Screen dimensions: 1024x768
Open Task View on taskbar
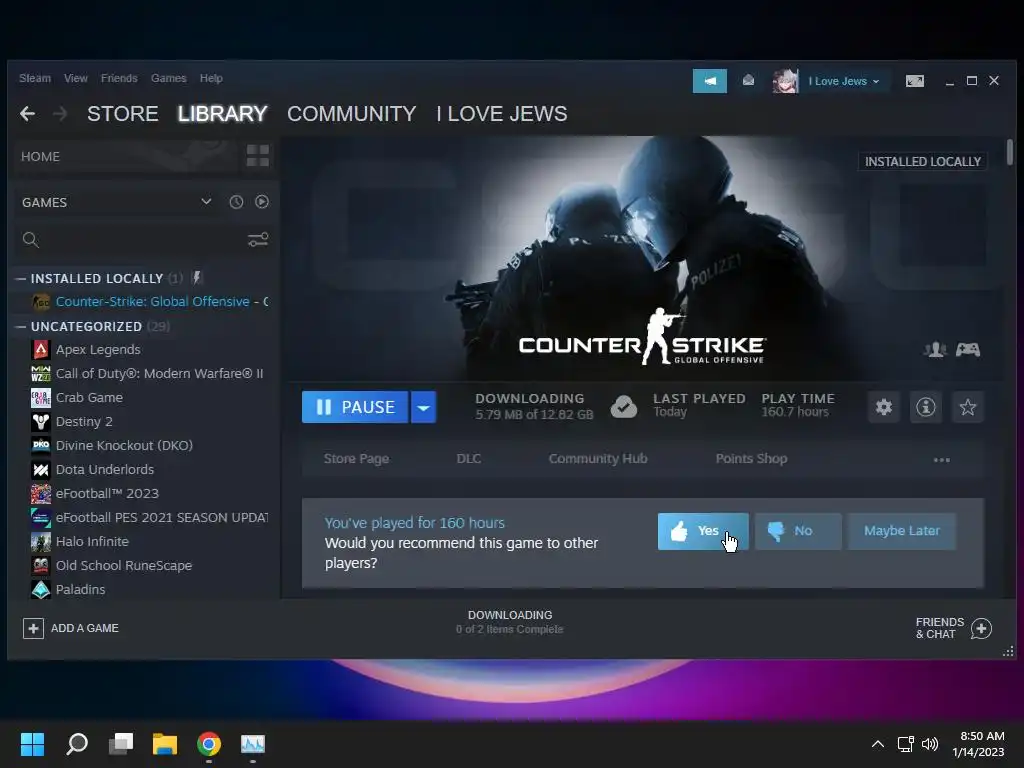point(121,744)
